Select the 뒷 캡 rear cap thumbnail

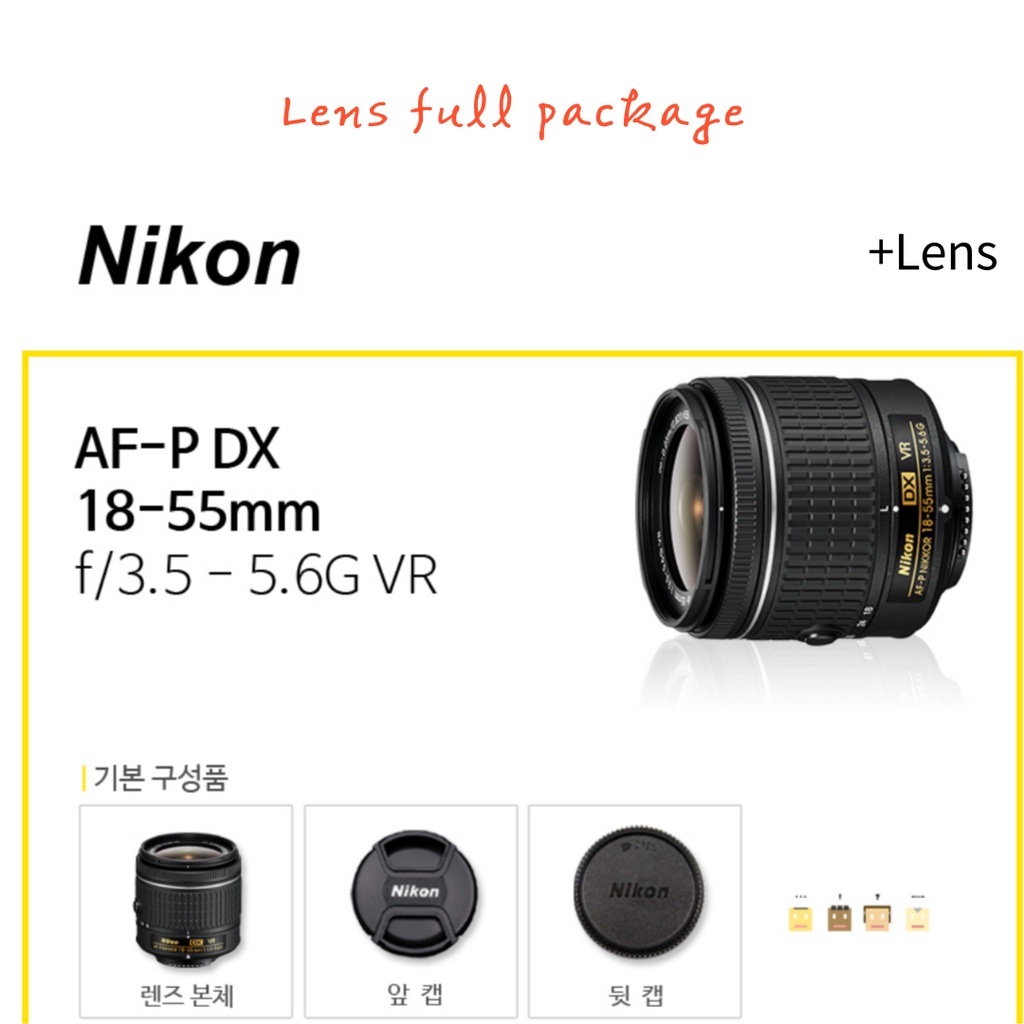635,911
